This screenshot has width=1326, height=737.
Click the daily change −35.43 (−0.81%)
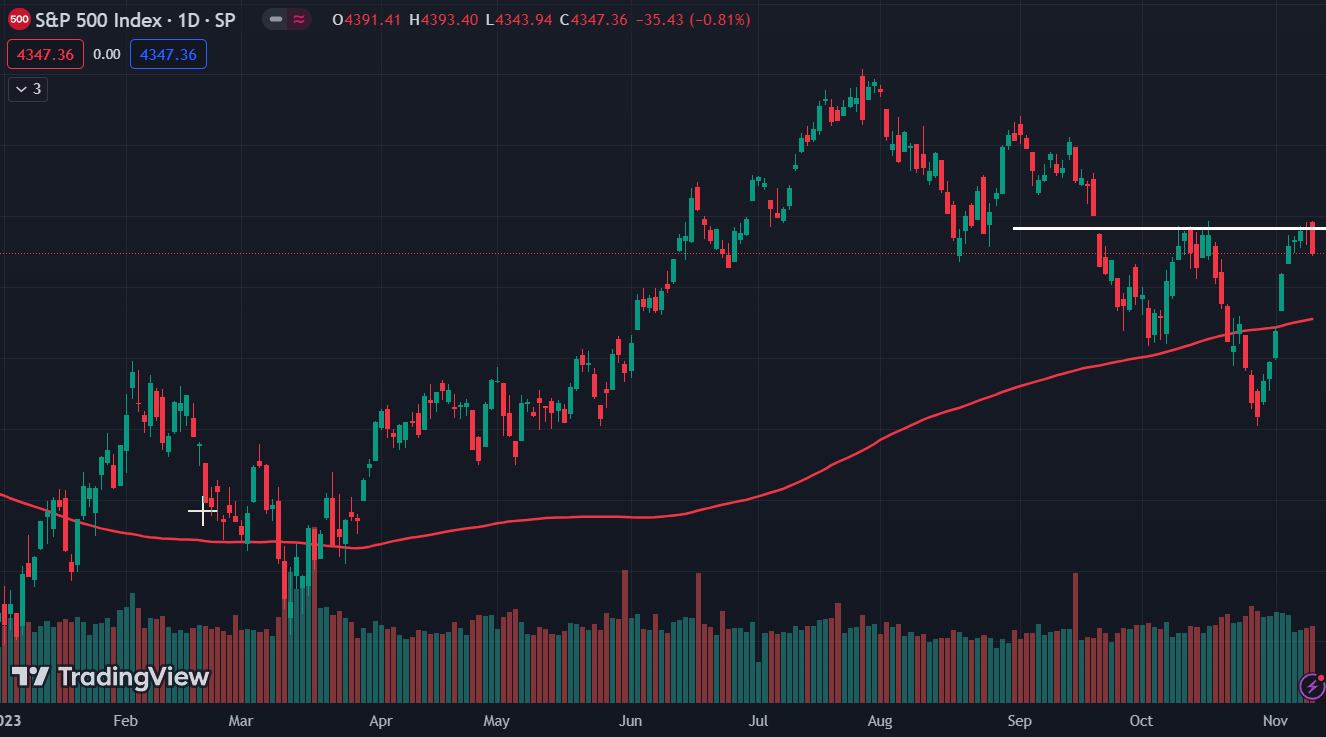click(692, 20)
